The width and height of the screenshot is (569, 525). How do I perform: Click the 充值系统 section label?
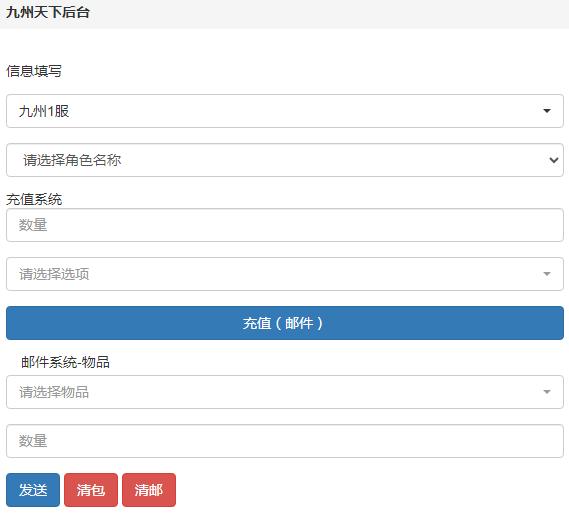34,199
